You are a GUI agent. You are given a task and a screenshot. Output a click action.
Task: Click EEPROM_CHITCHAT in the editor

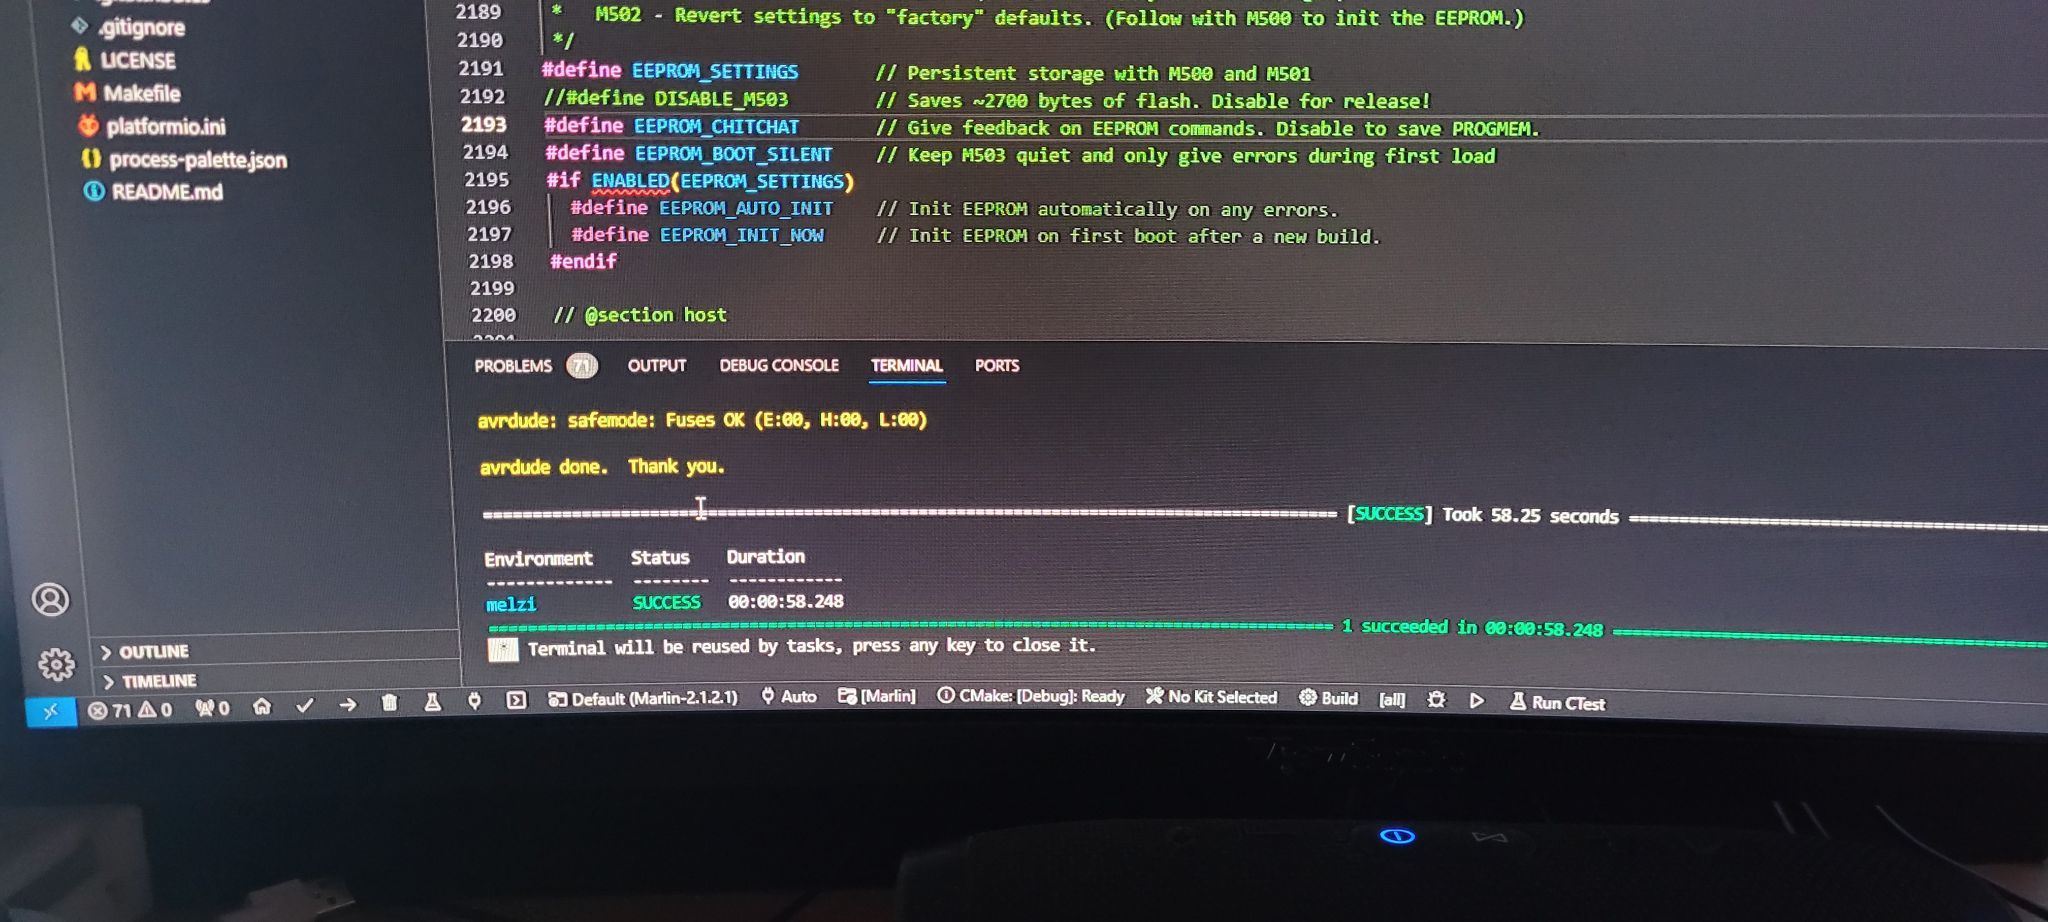click(716, 126)
